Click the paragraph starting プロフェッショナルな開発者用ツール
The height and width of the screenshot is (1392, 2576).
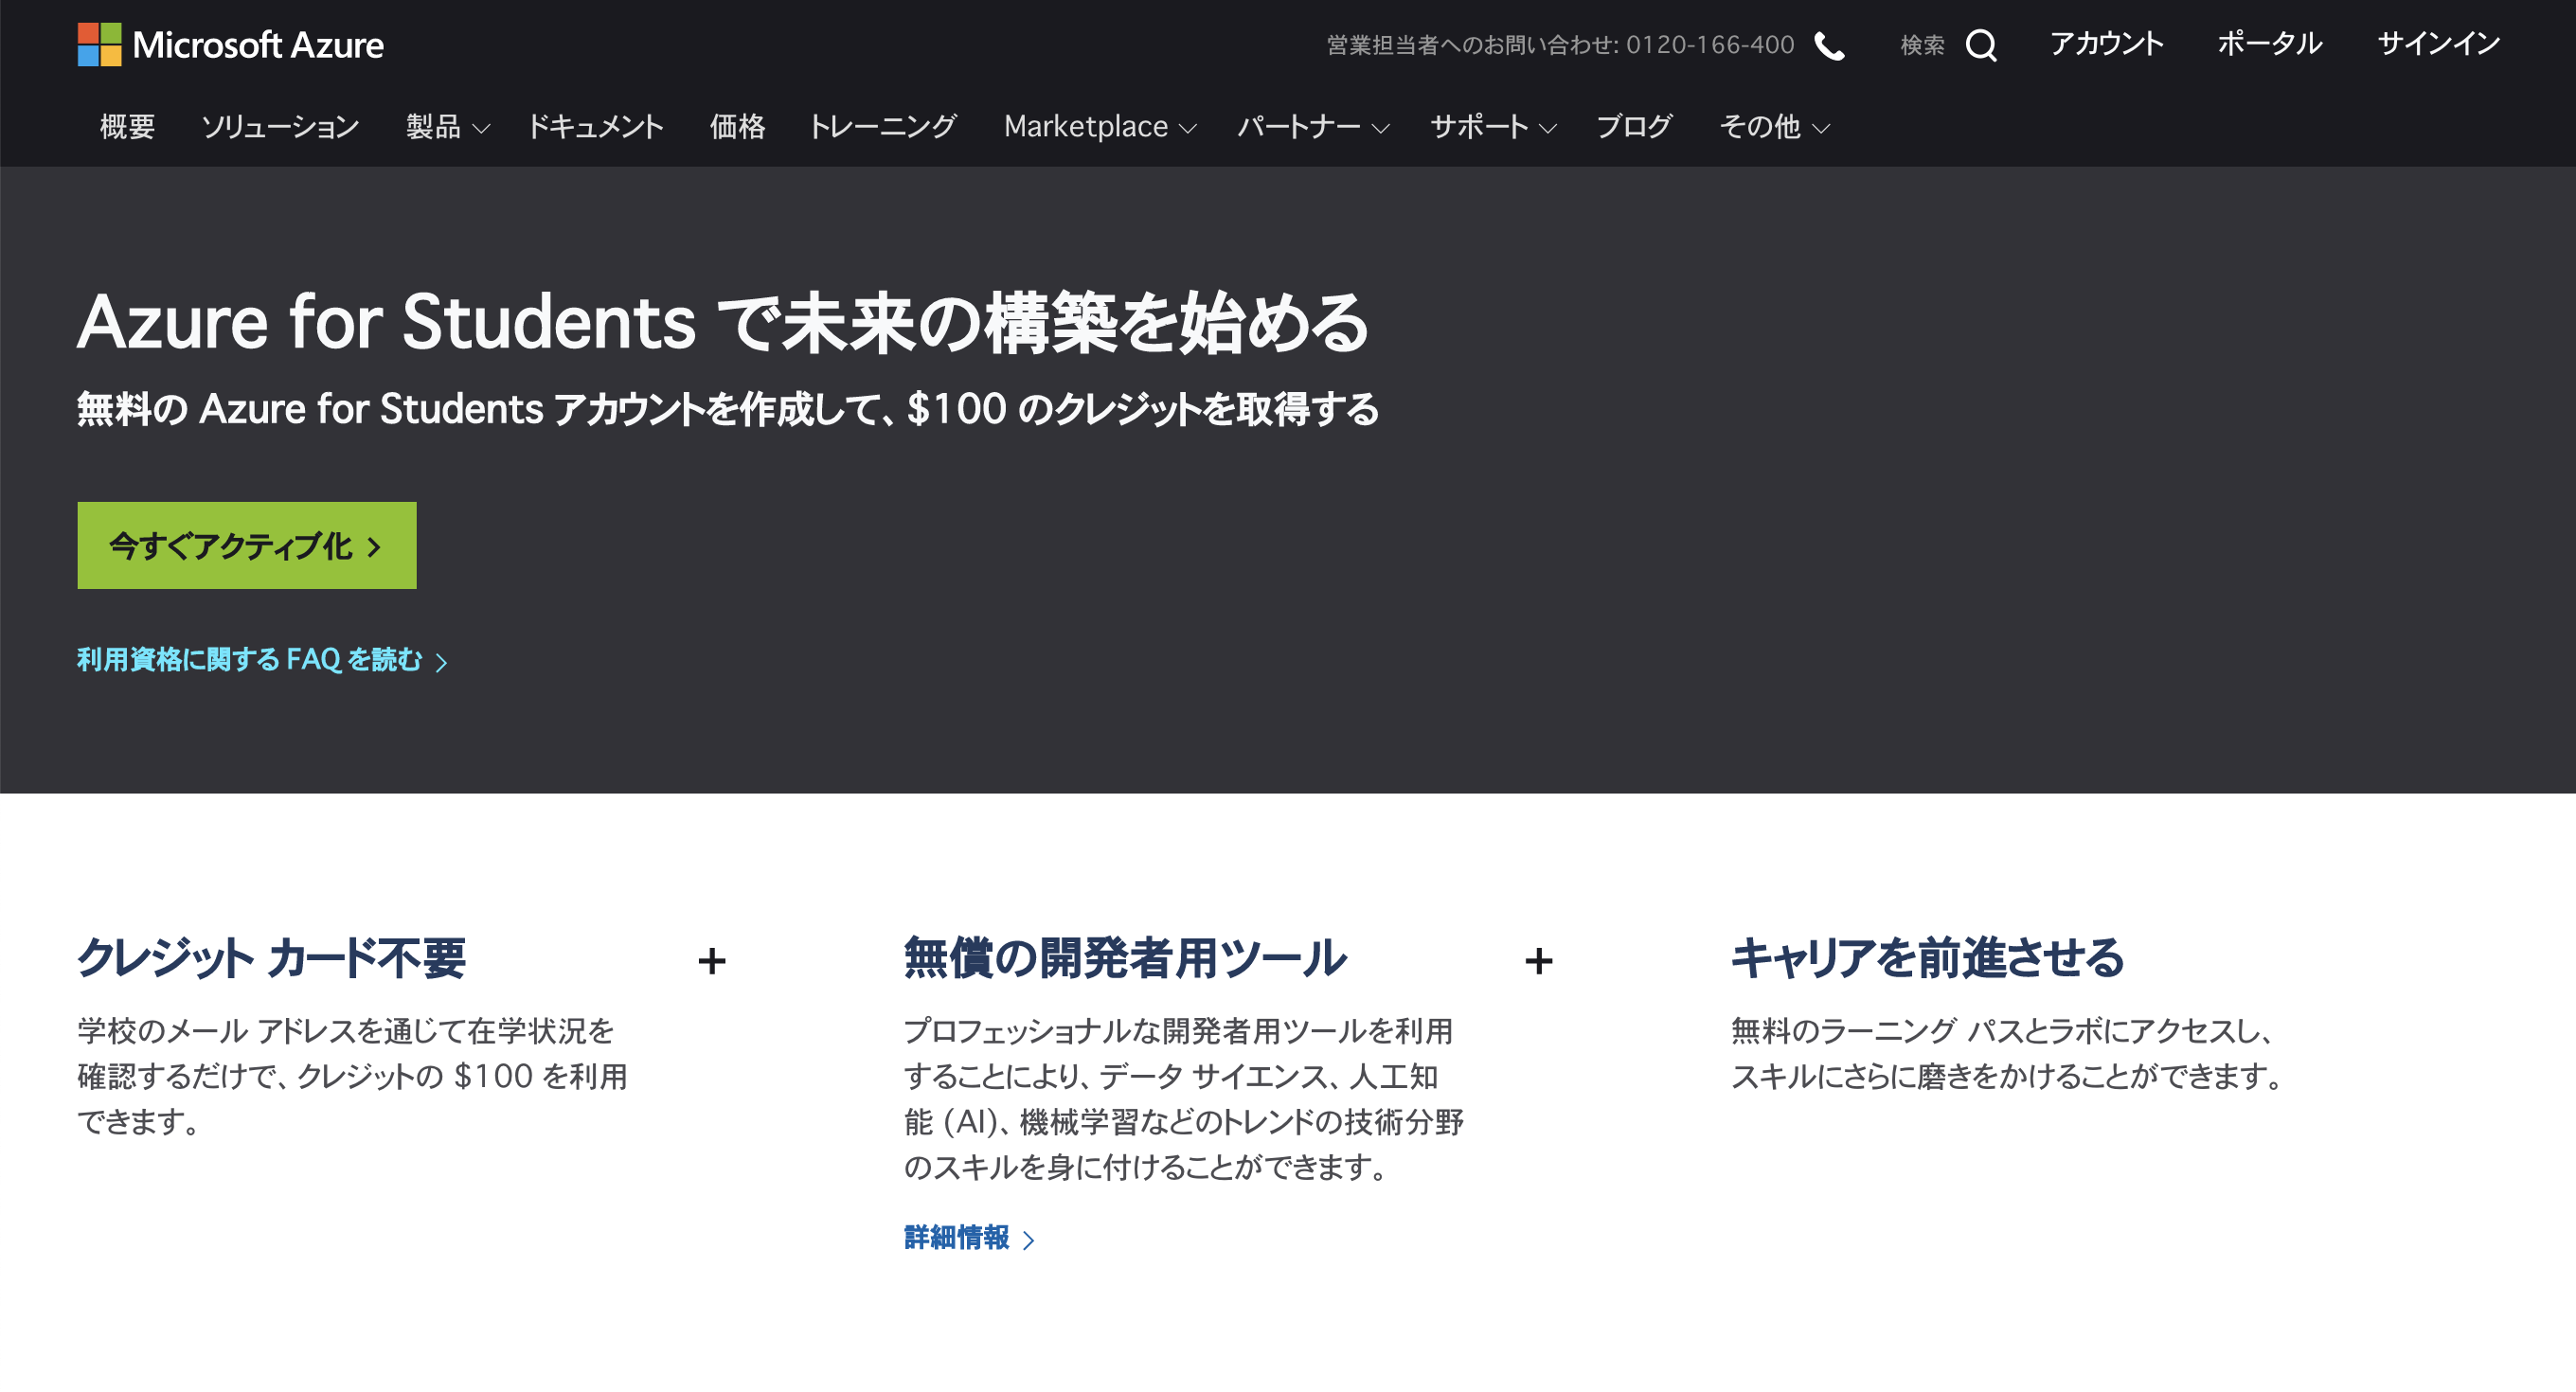[1184, 1099]
